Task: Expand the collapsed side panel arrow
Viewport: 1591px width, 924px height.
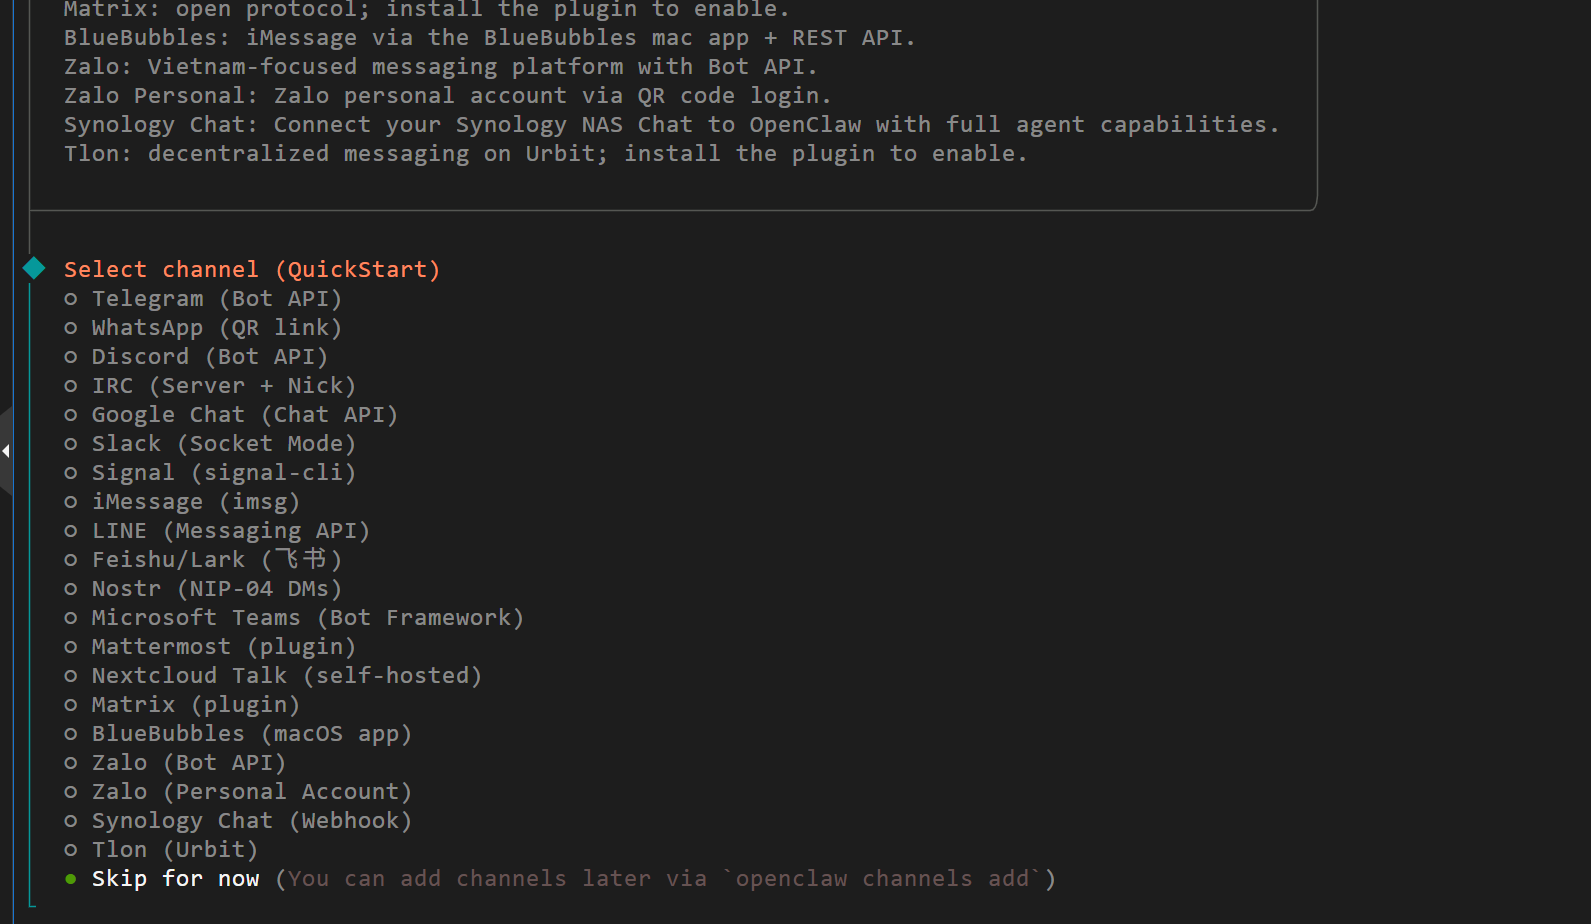Action: (x=6, y=451)
